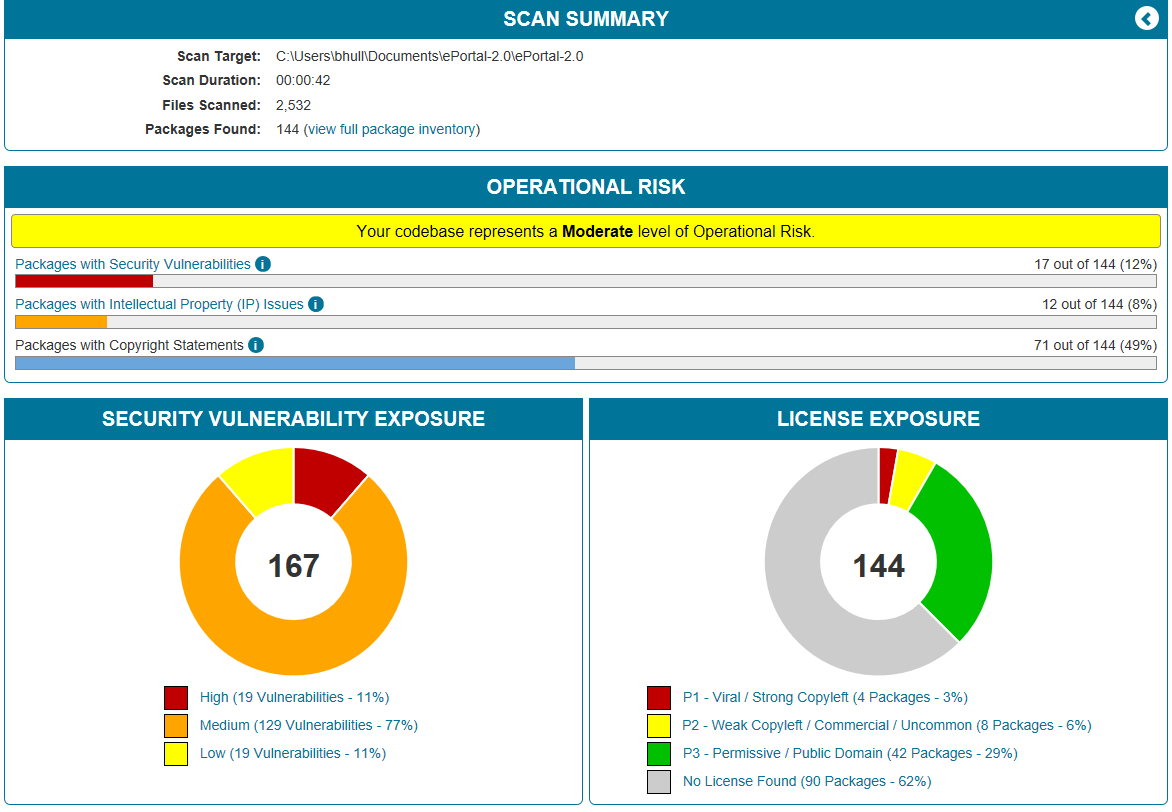This screenshot has width=1172, height=812.
Task: Open Medium (129 Vulnerabilities) legend link
Action: (x=308, y=726)
